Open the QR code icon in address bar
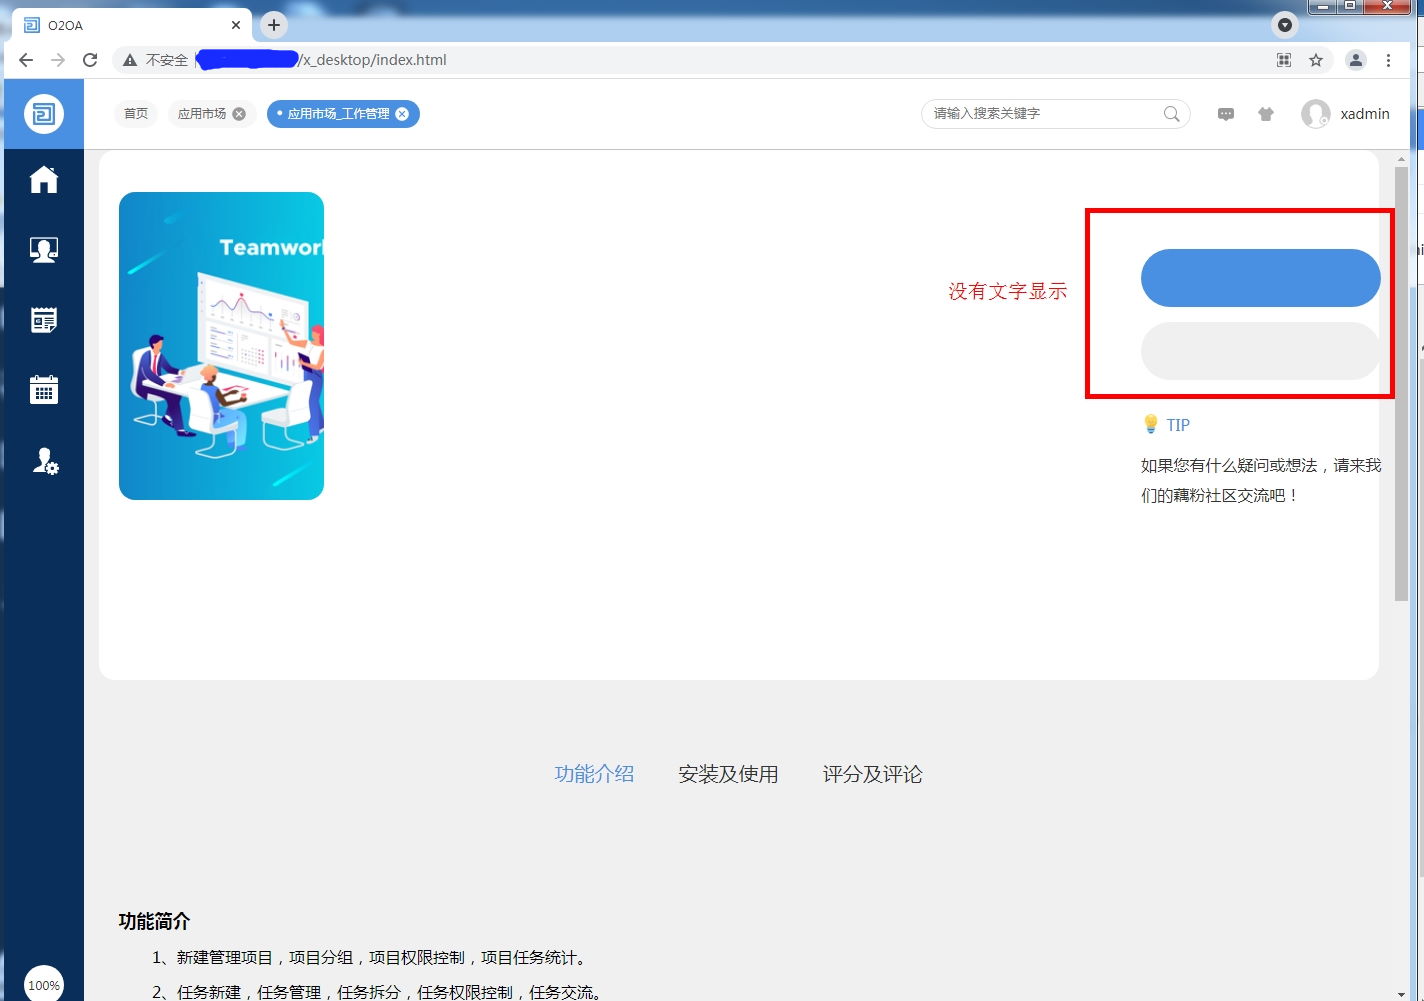This screenshot has height=1001, width=1424. [x=1284, y=60]
